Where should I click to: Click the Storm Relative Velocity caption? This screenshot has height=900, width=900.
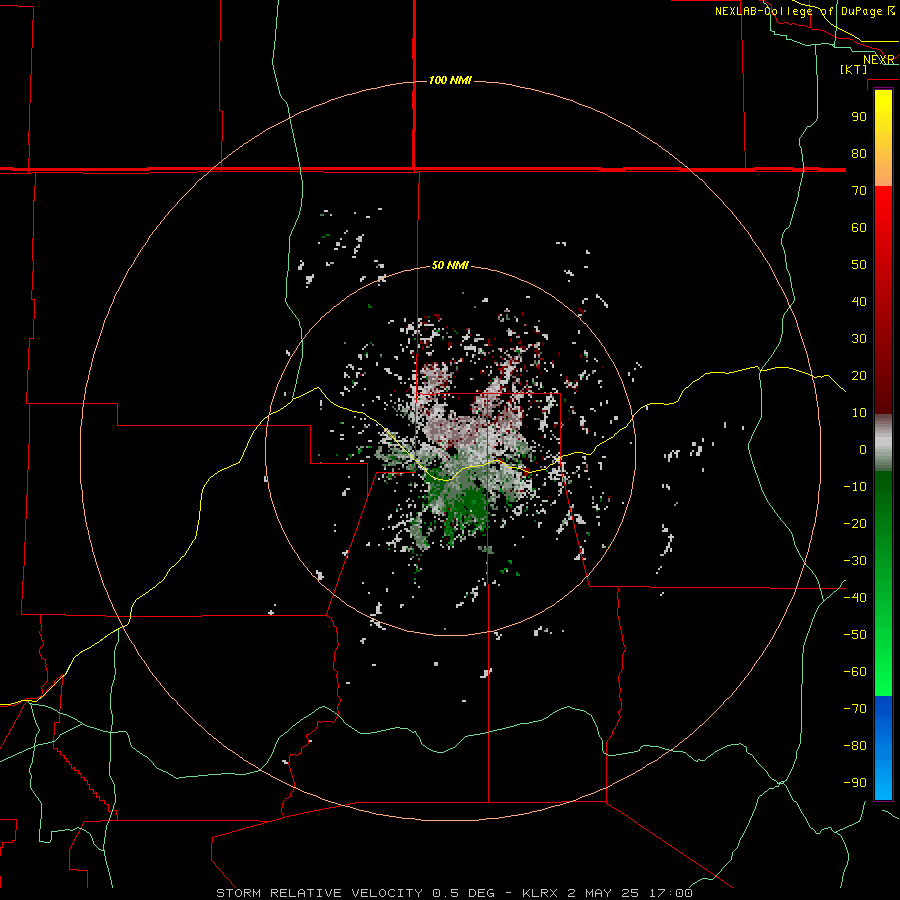(454, 893)
